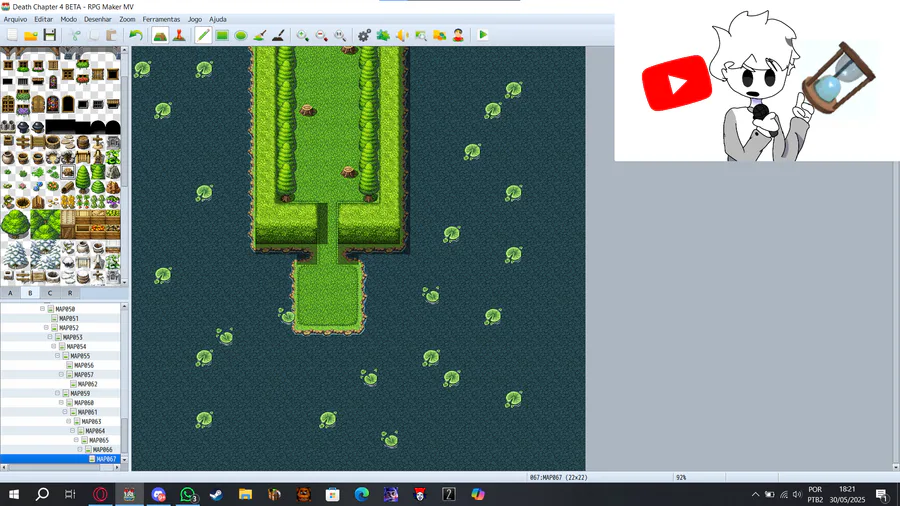The image size is (900, 506).
Task: Open WhatsApp from the taskbar
Action: [188, 494]
